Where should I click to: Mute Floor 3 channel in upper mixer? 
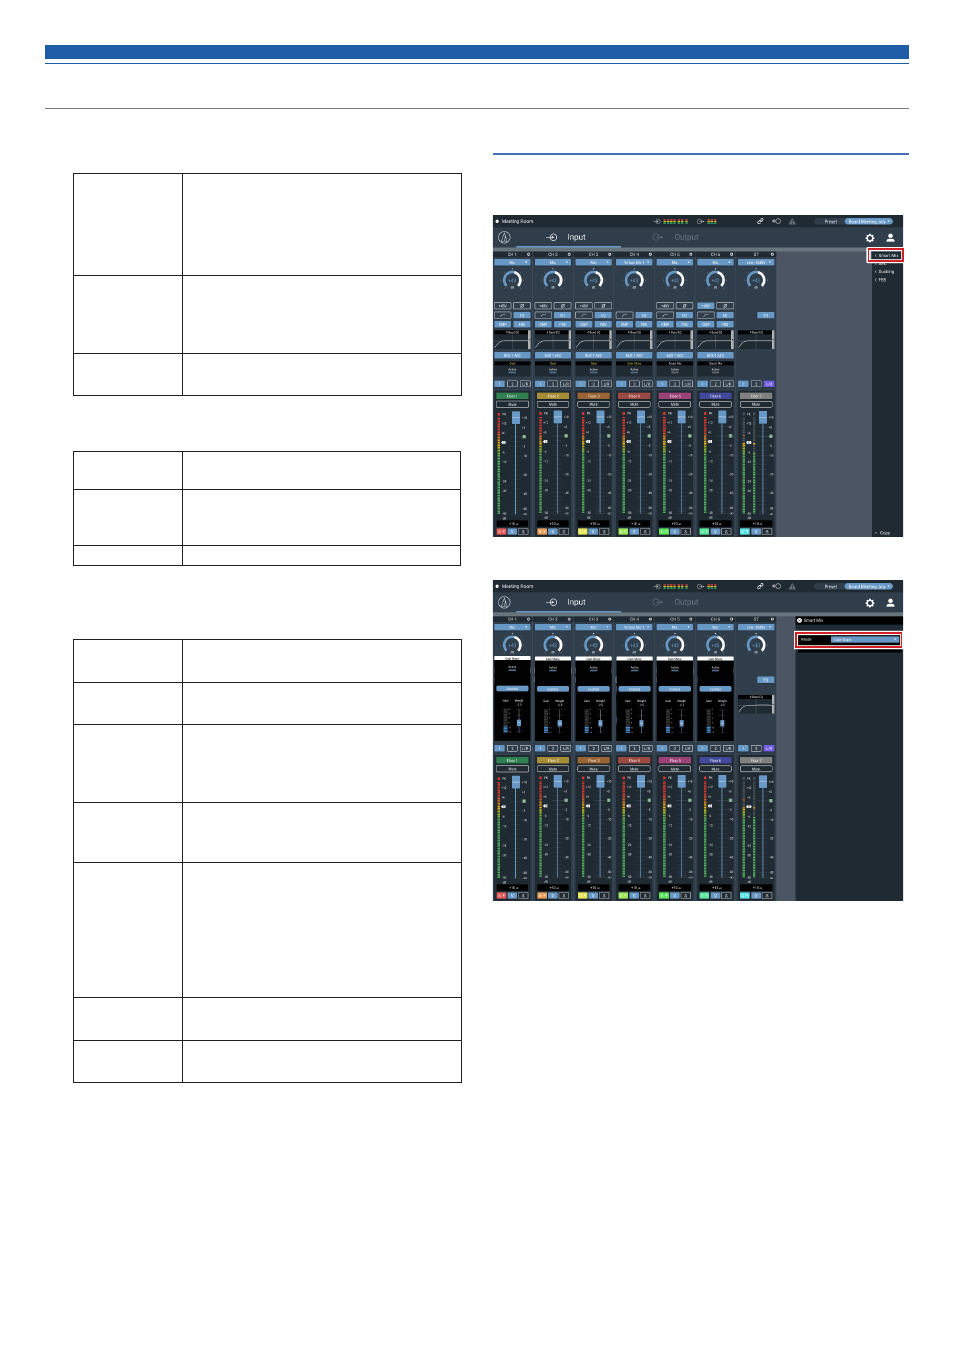pyautogui.click(x=593, y=404)
